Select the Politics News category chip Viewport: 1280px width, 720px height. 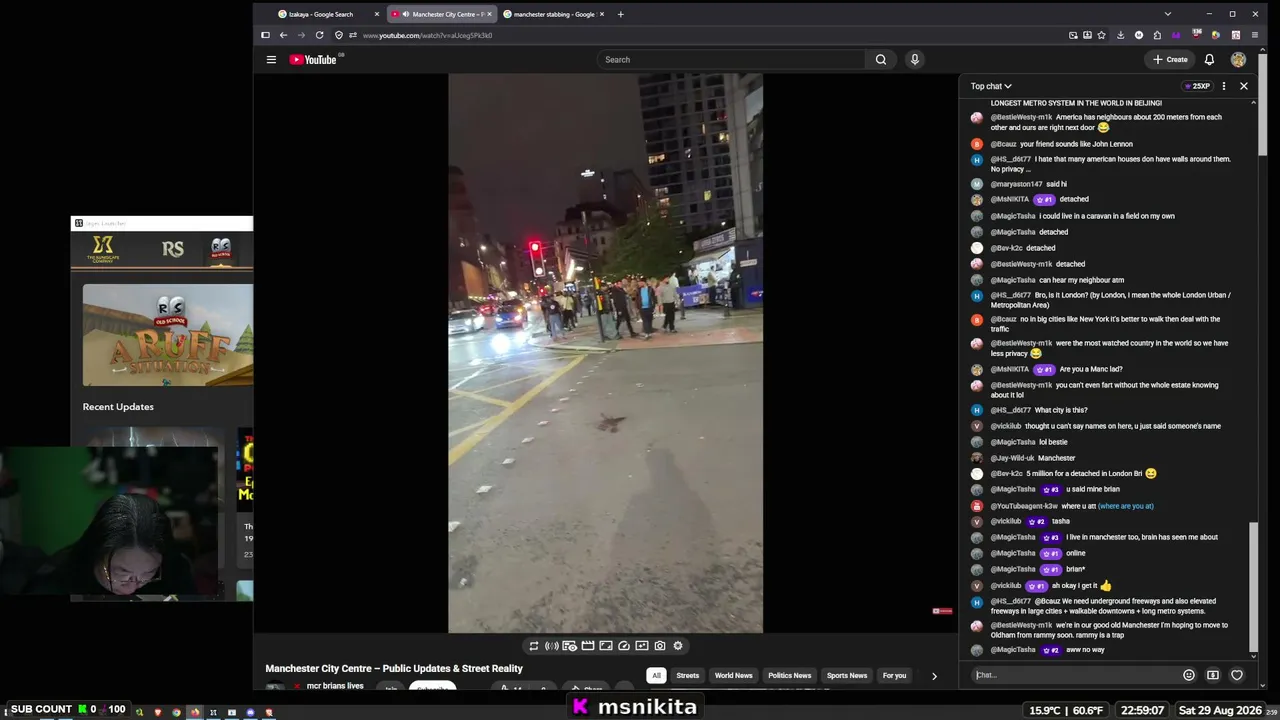[789, 676]
